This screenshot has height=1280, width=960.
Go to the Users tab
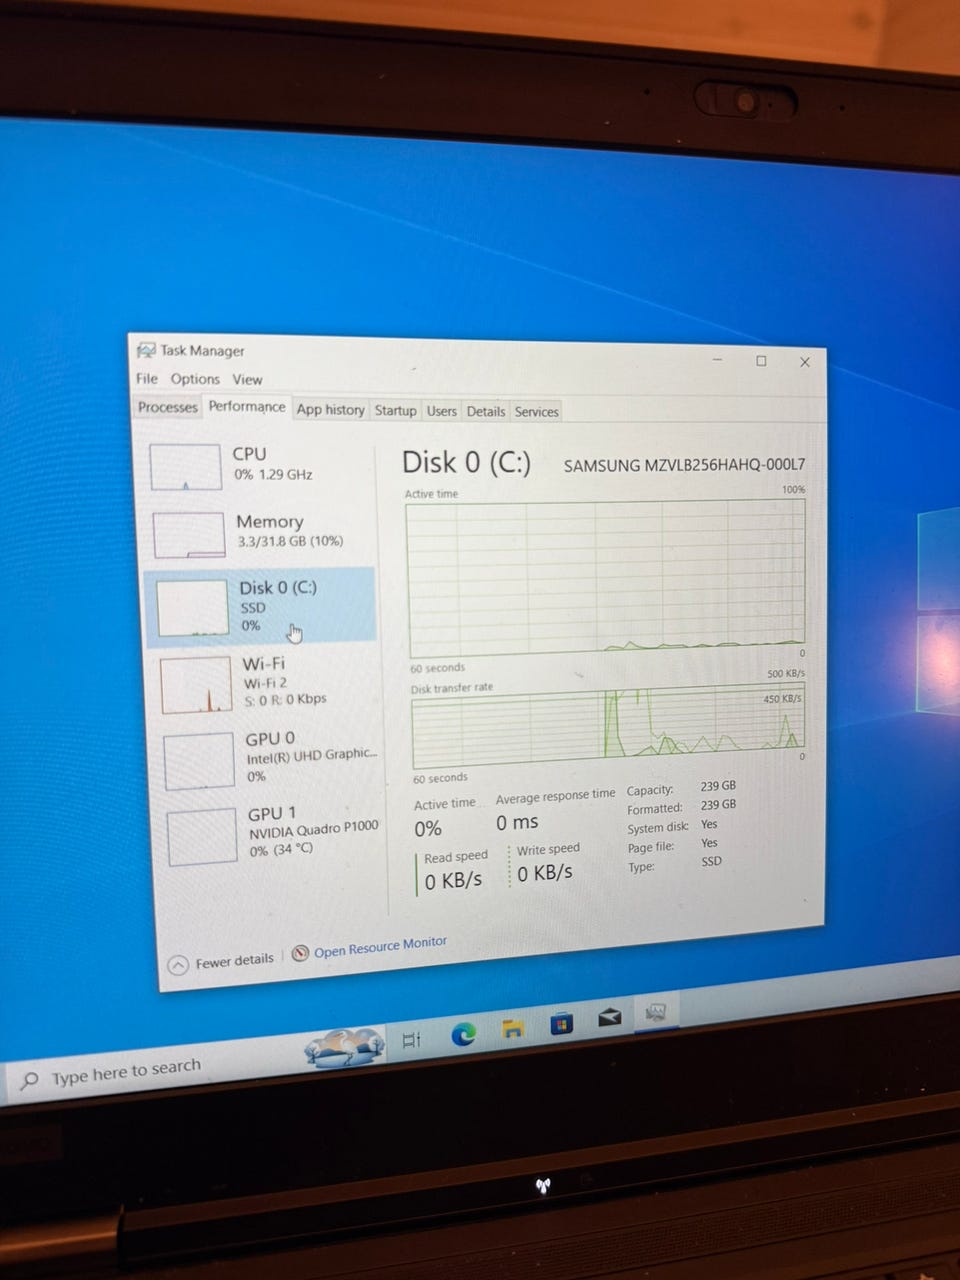[x=441, y=411]
